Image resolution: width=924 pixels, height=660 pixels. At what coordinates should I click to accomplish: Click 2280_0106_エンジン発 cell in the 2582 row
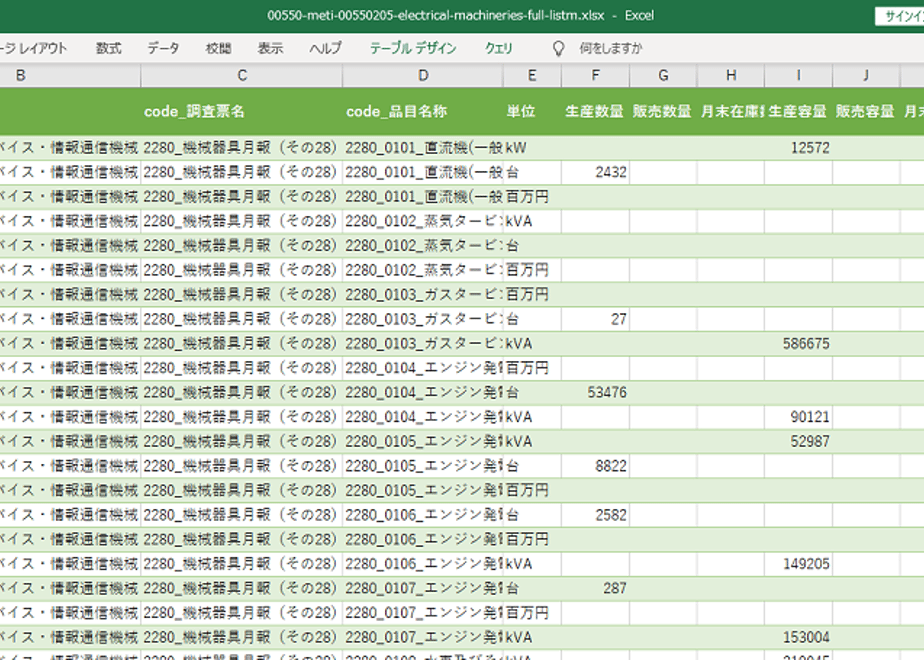tap(423, 515)
